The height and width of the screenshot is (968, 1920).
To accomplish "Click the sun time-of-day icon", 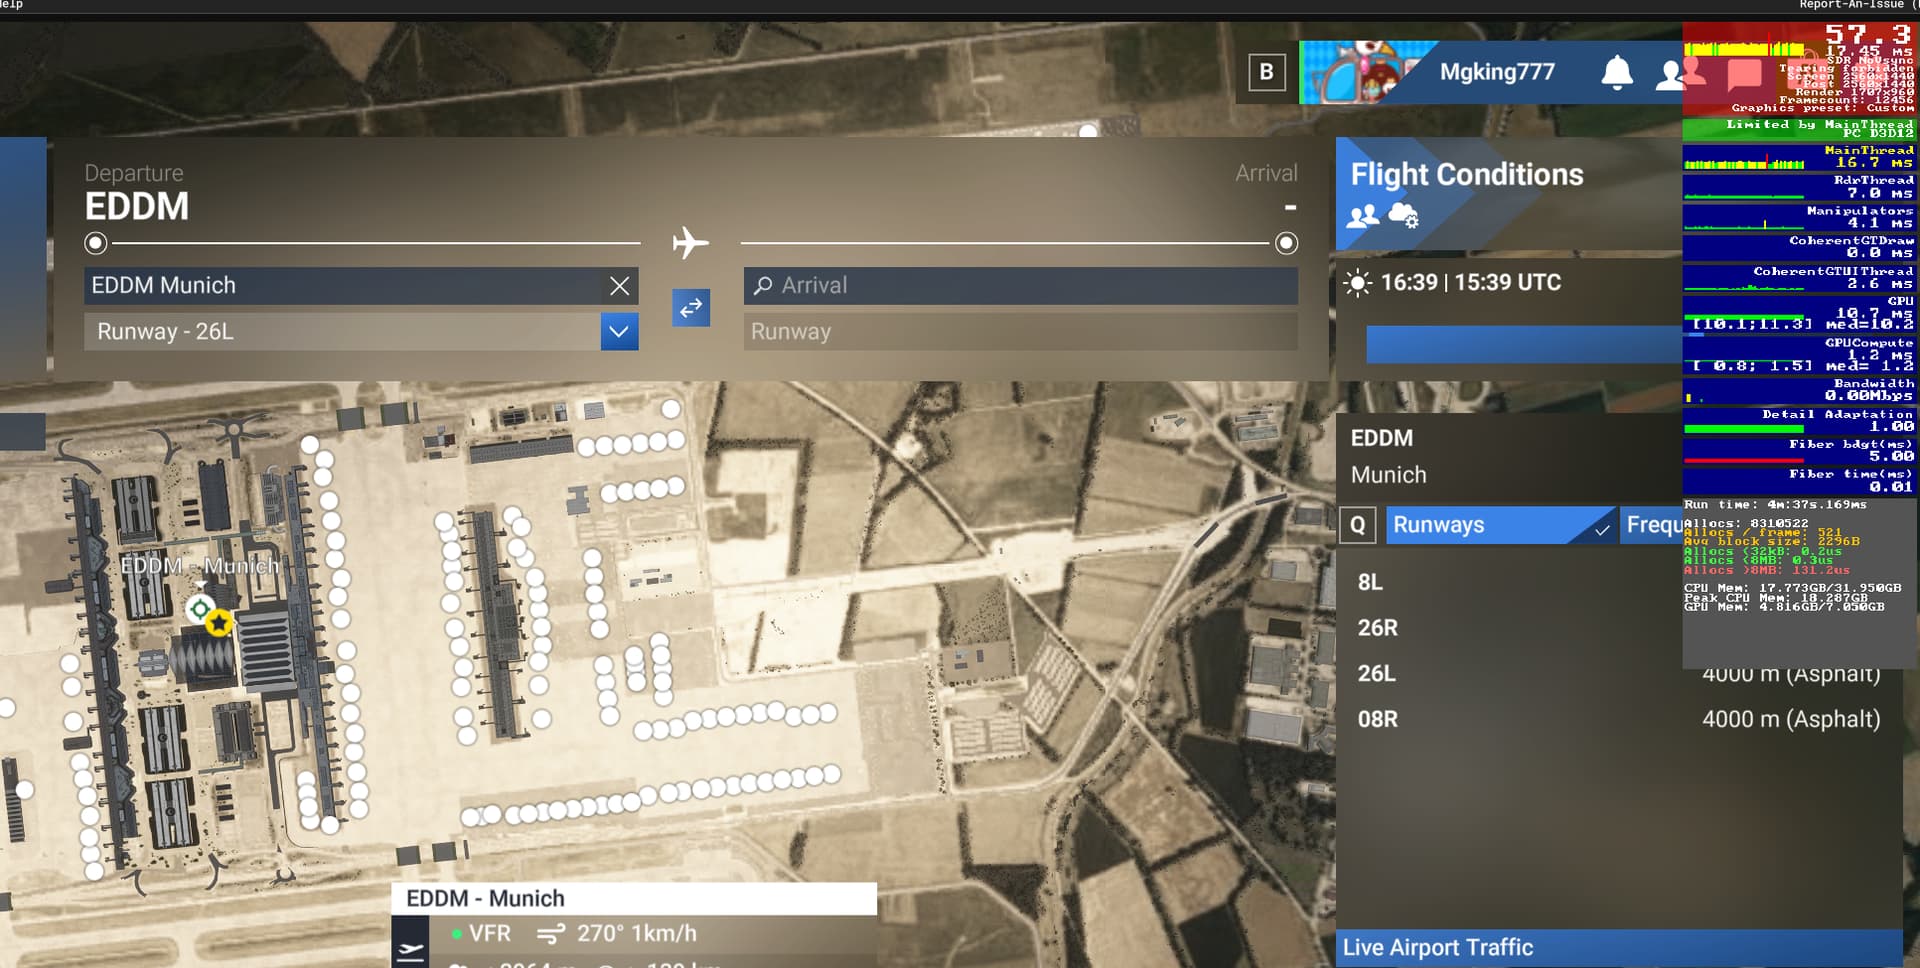I will (1357, 284).
